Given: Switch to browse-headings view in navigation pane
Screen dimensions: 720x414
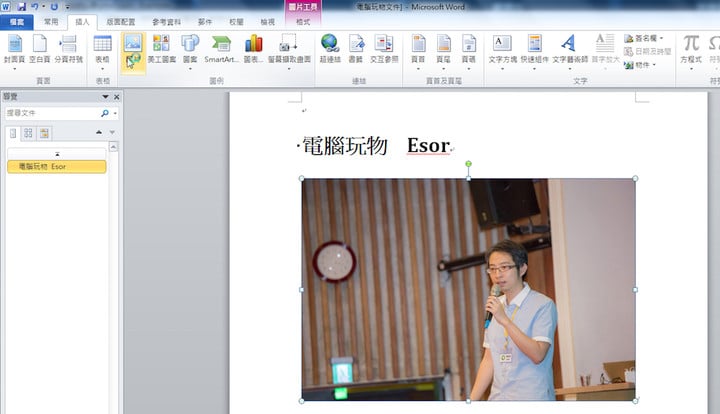Looking at the screenshot, I should point(13,133).
